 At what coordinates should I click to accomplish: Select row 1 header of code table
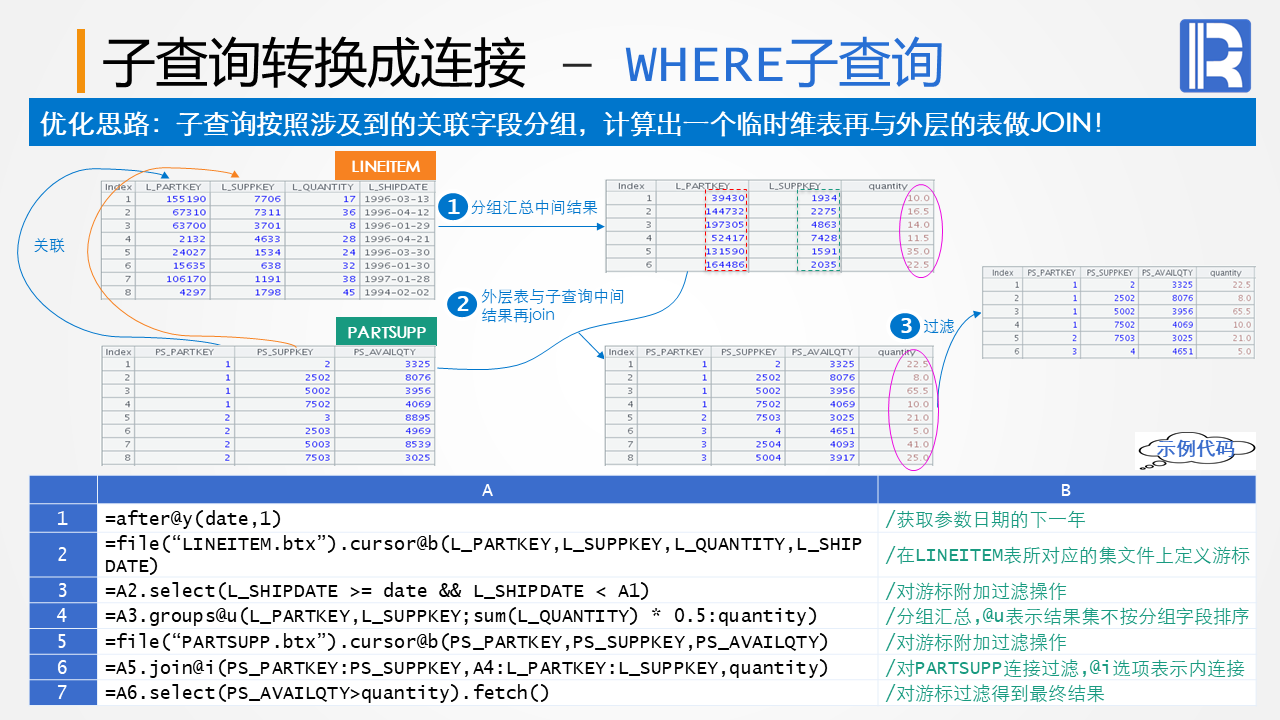pyautogui.click(x=63, y=518)
